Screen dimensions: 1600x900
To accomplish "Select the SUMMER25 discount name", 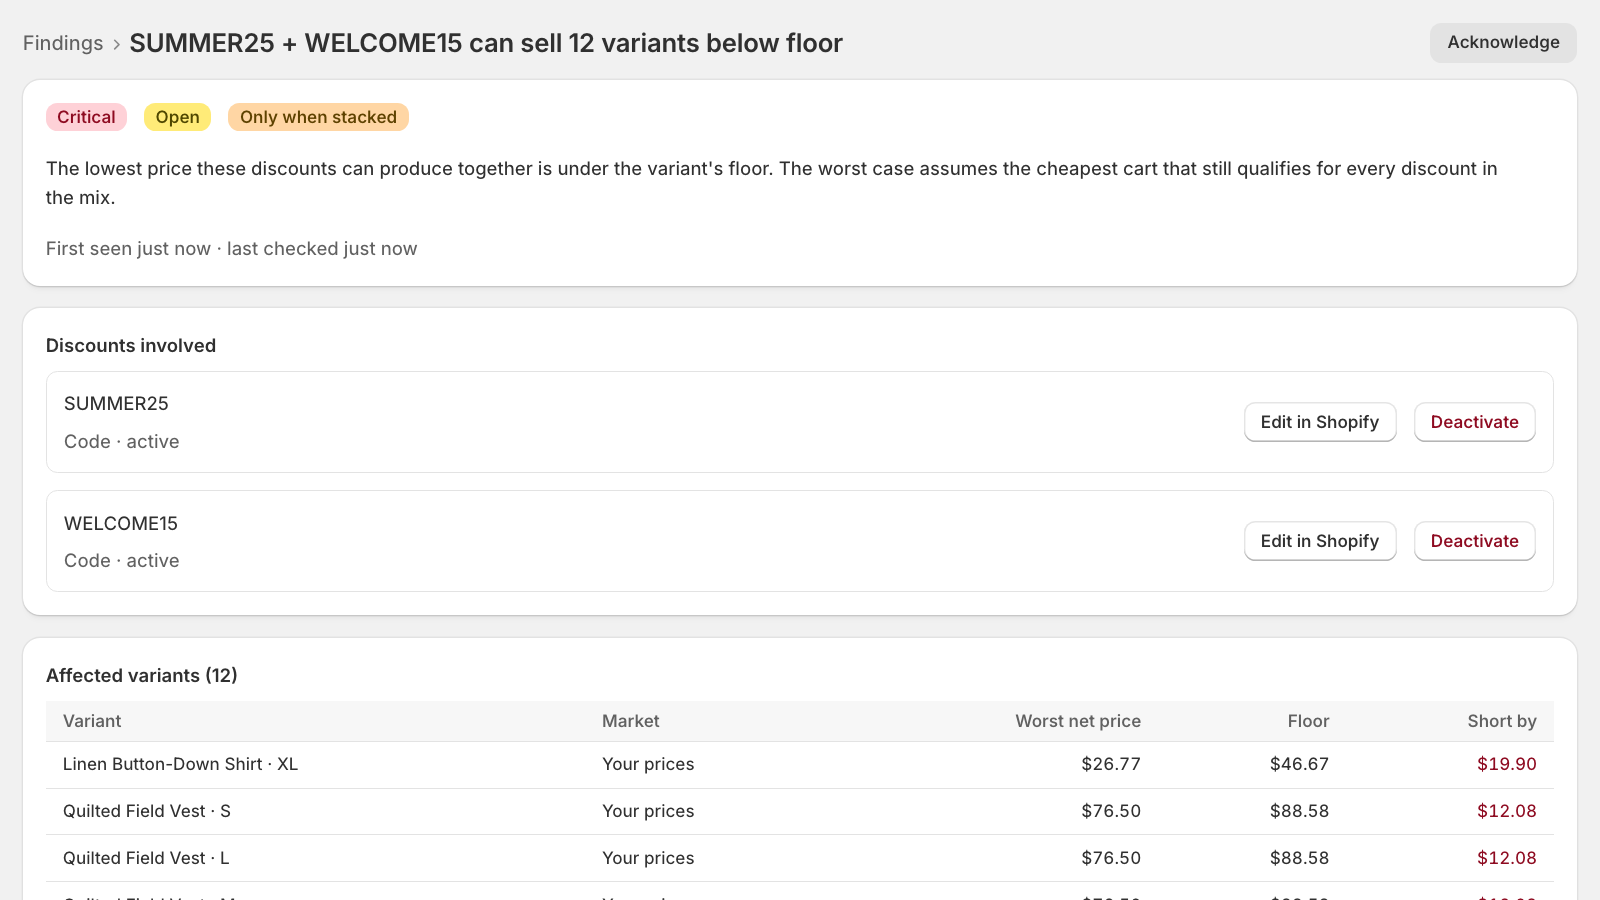I will coord(116,404).
